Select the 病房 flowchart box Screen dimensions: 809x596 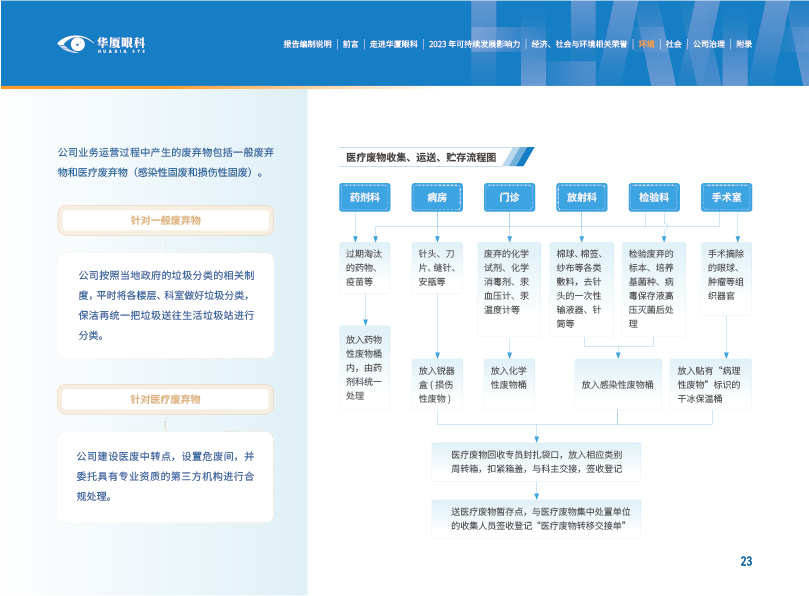coord(437,198)
